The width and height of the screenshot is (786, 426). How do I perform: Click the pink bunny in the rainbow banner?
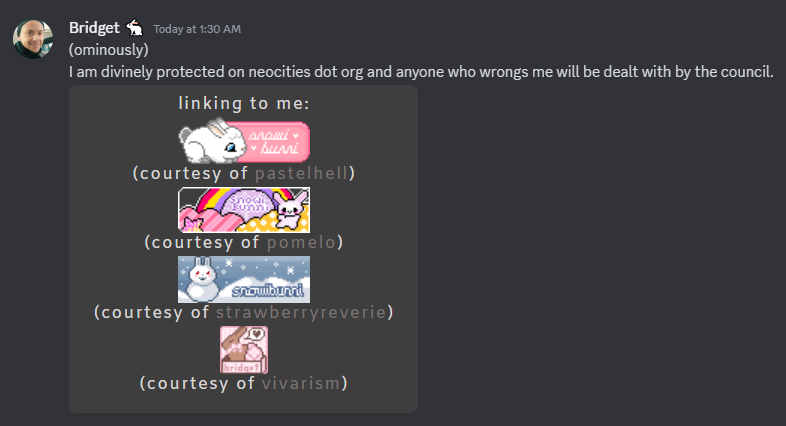tap(290, 209)
